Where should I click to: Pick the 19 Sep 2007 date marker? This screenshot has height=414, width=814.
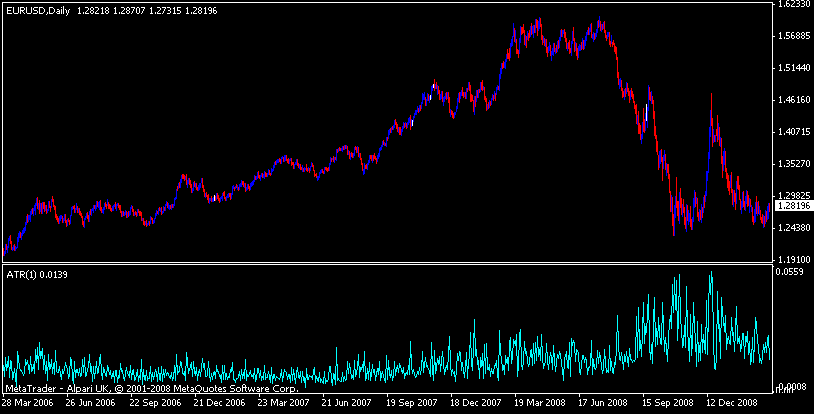tap(412, 403)
